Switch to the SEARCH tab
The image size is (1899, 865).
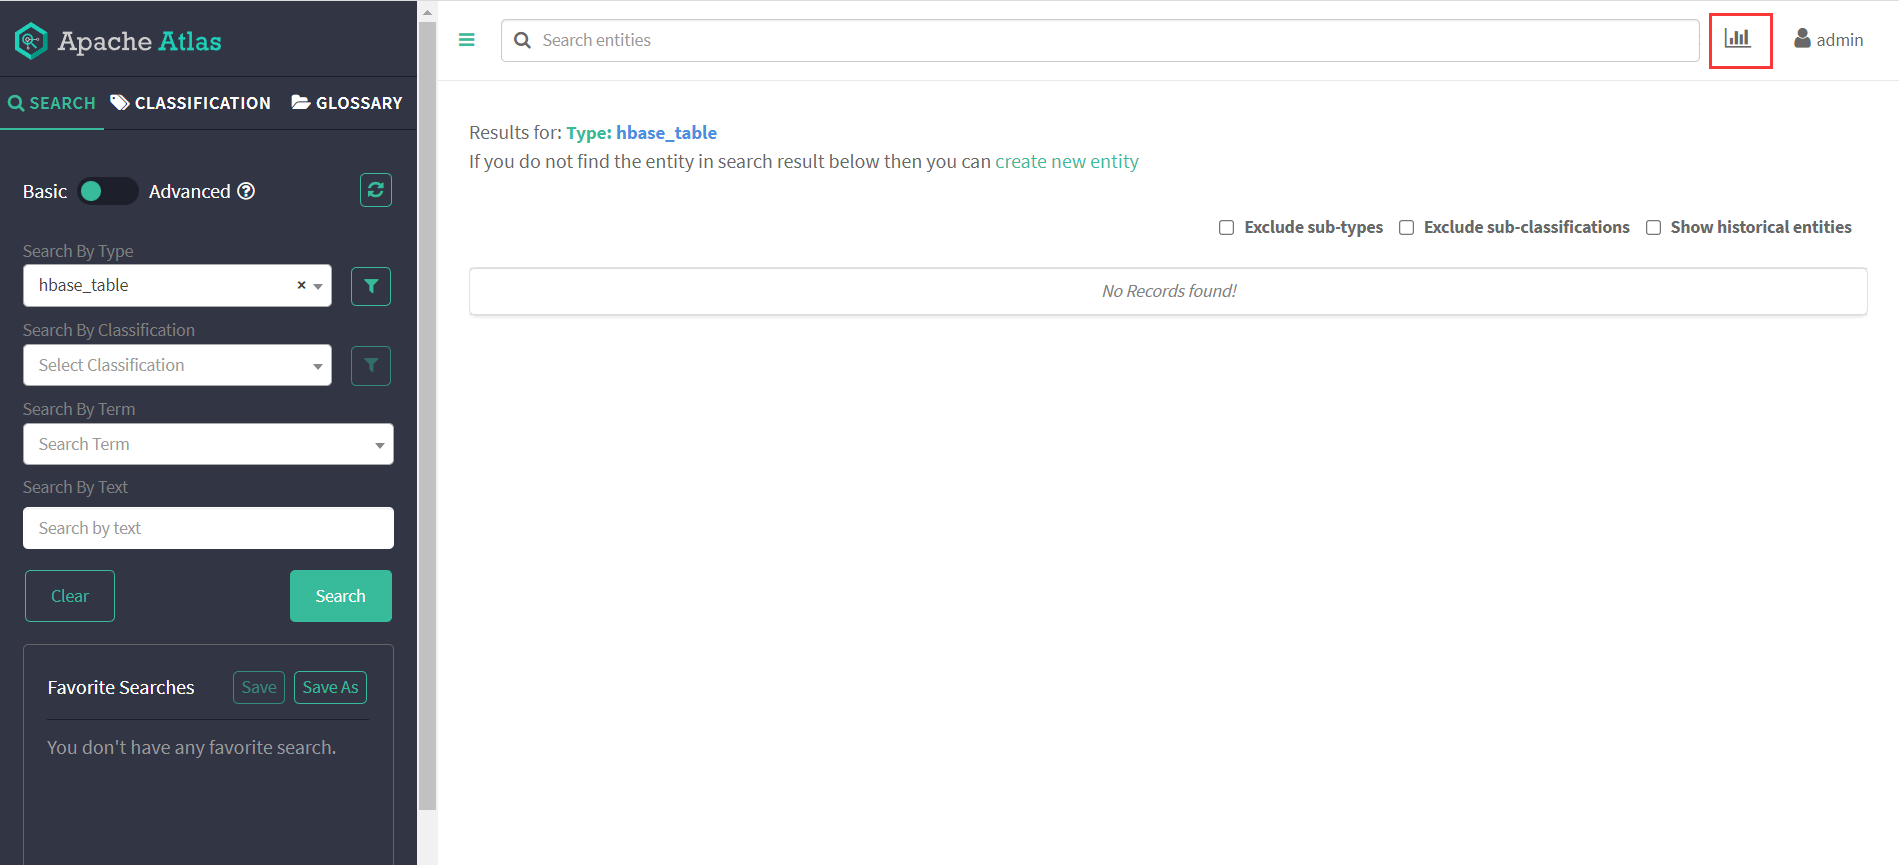coord(52,103)
